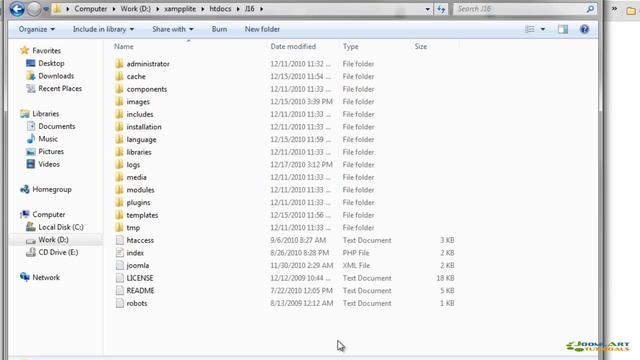Click the New folder button
This screenshot has height=360, width=640.
262,29
